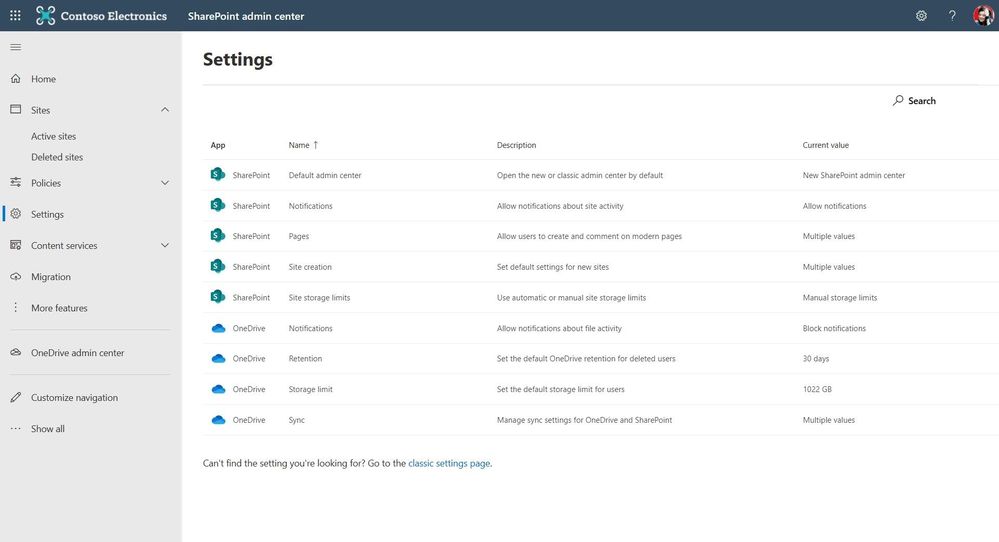Viewport: 999px width, 542px height.
Task: Select Show all in the sidebar
Action: [x=48, y=429]
